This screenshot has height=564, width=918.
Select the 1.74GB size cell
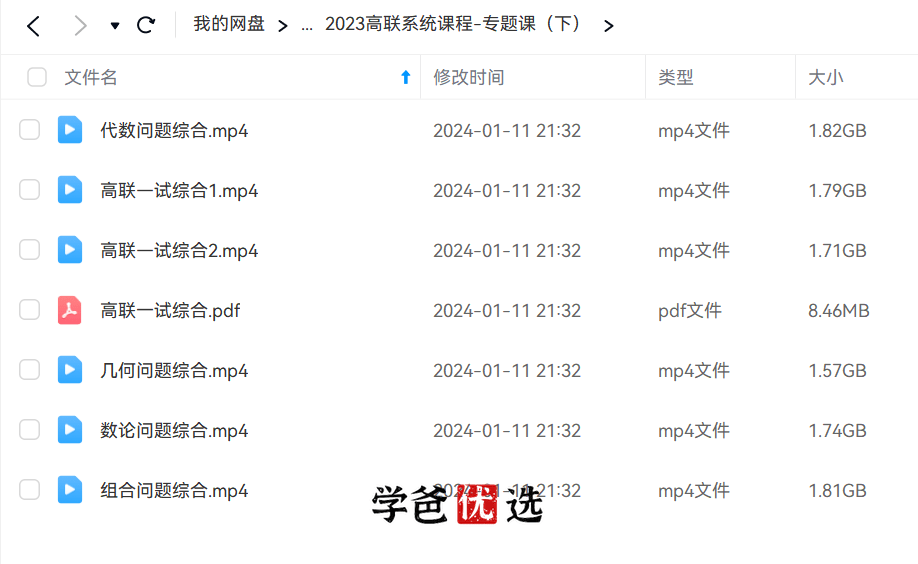pos(837,431)
